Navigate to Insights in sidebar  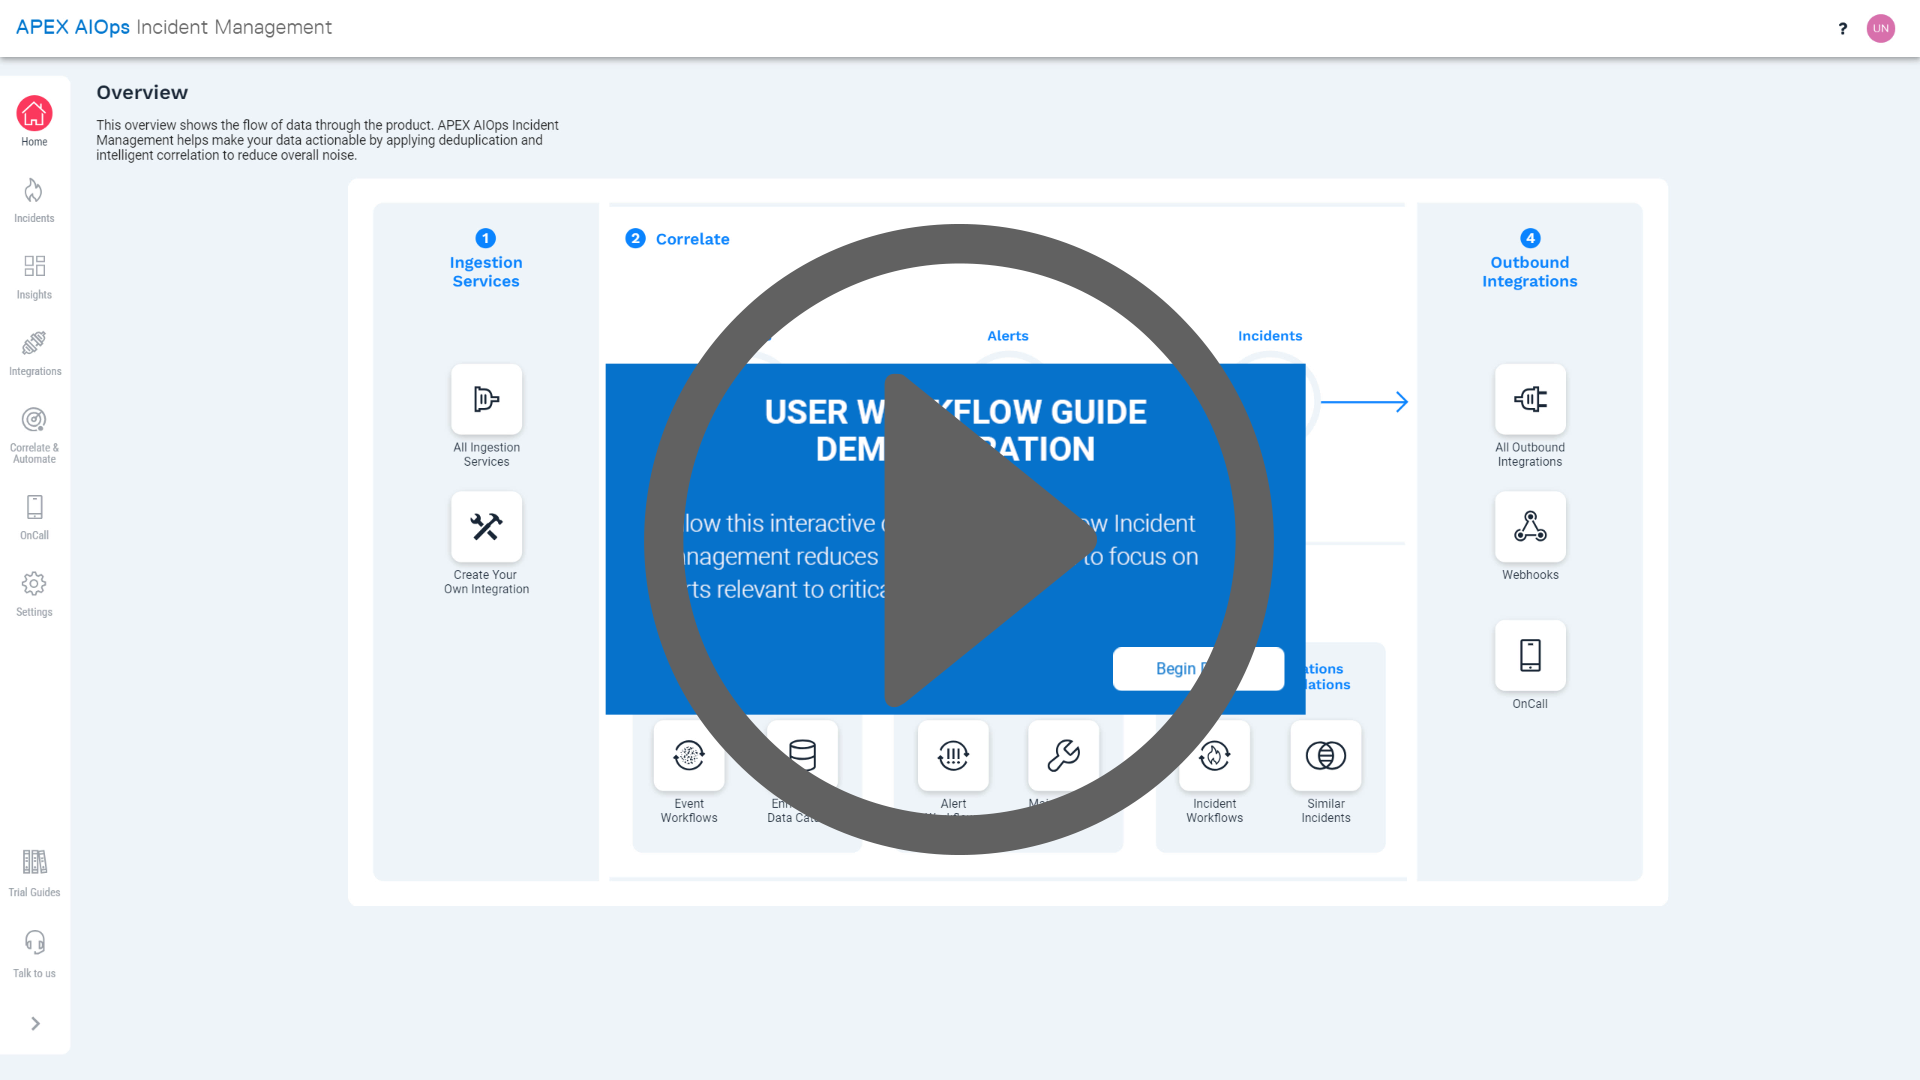(34, 277)
